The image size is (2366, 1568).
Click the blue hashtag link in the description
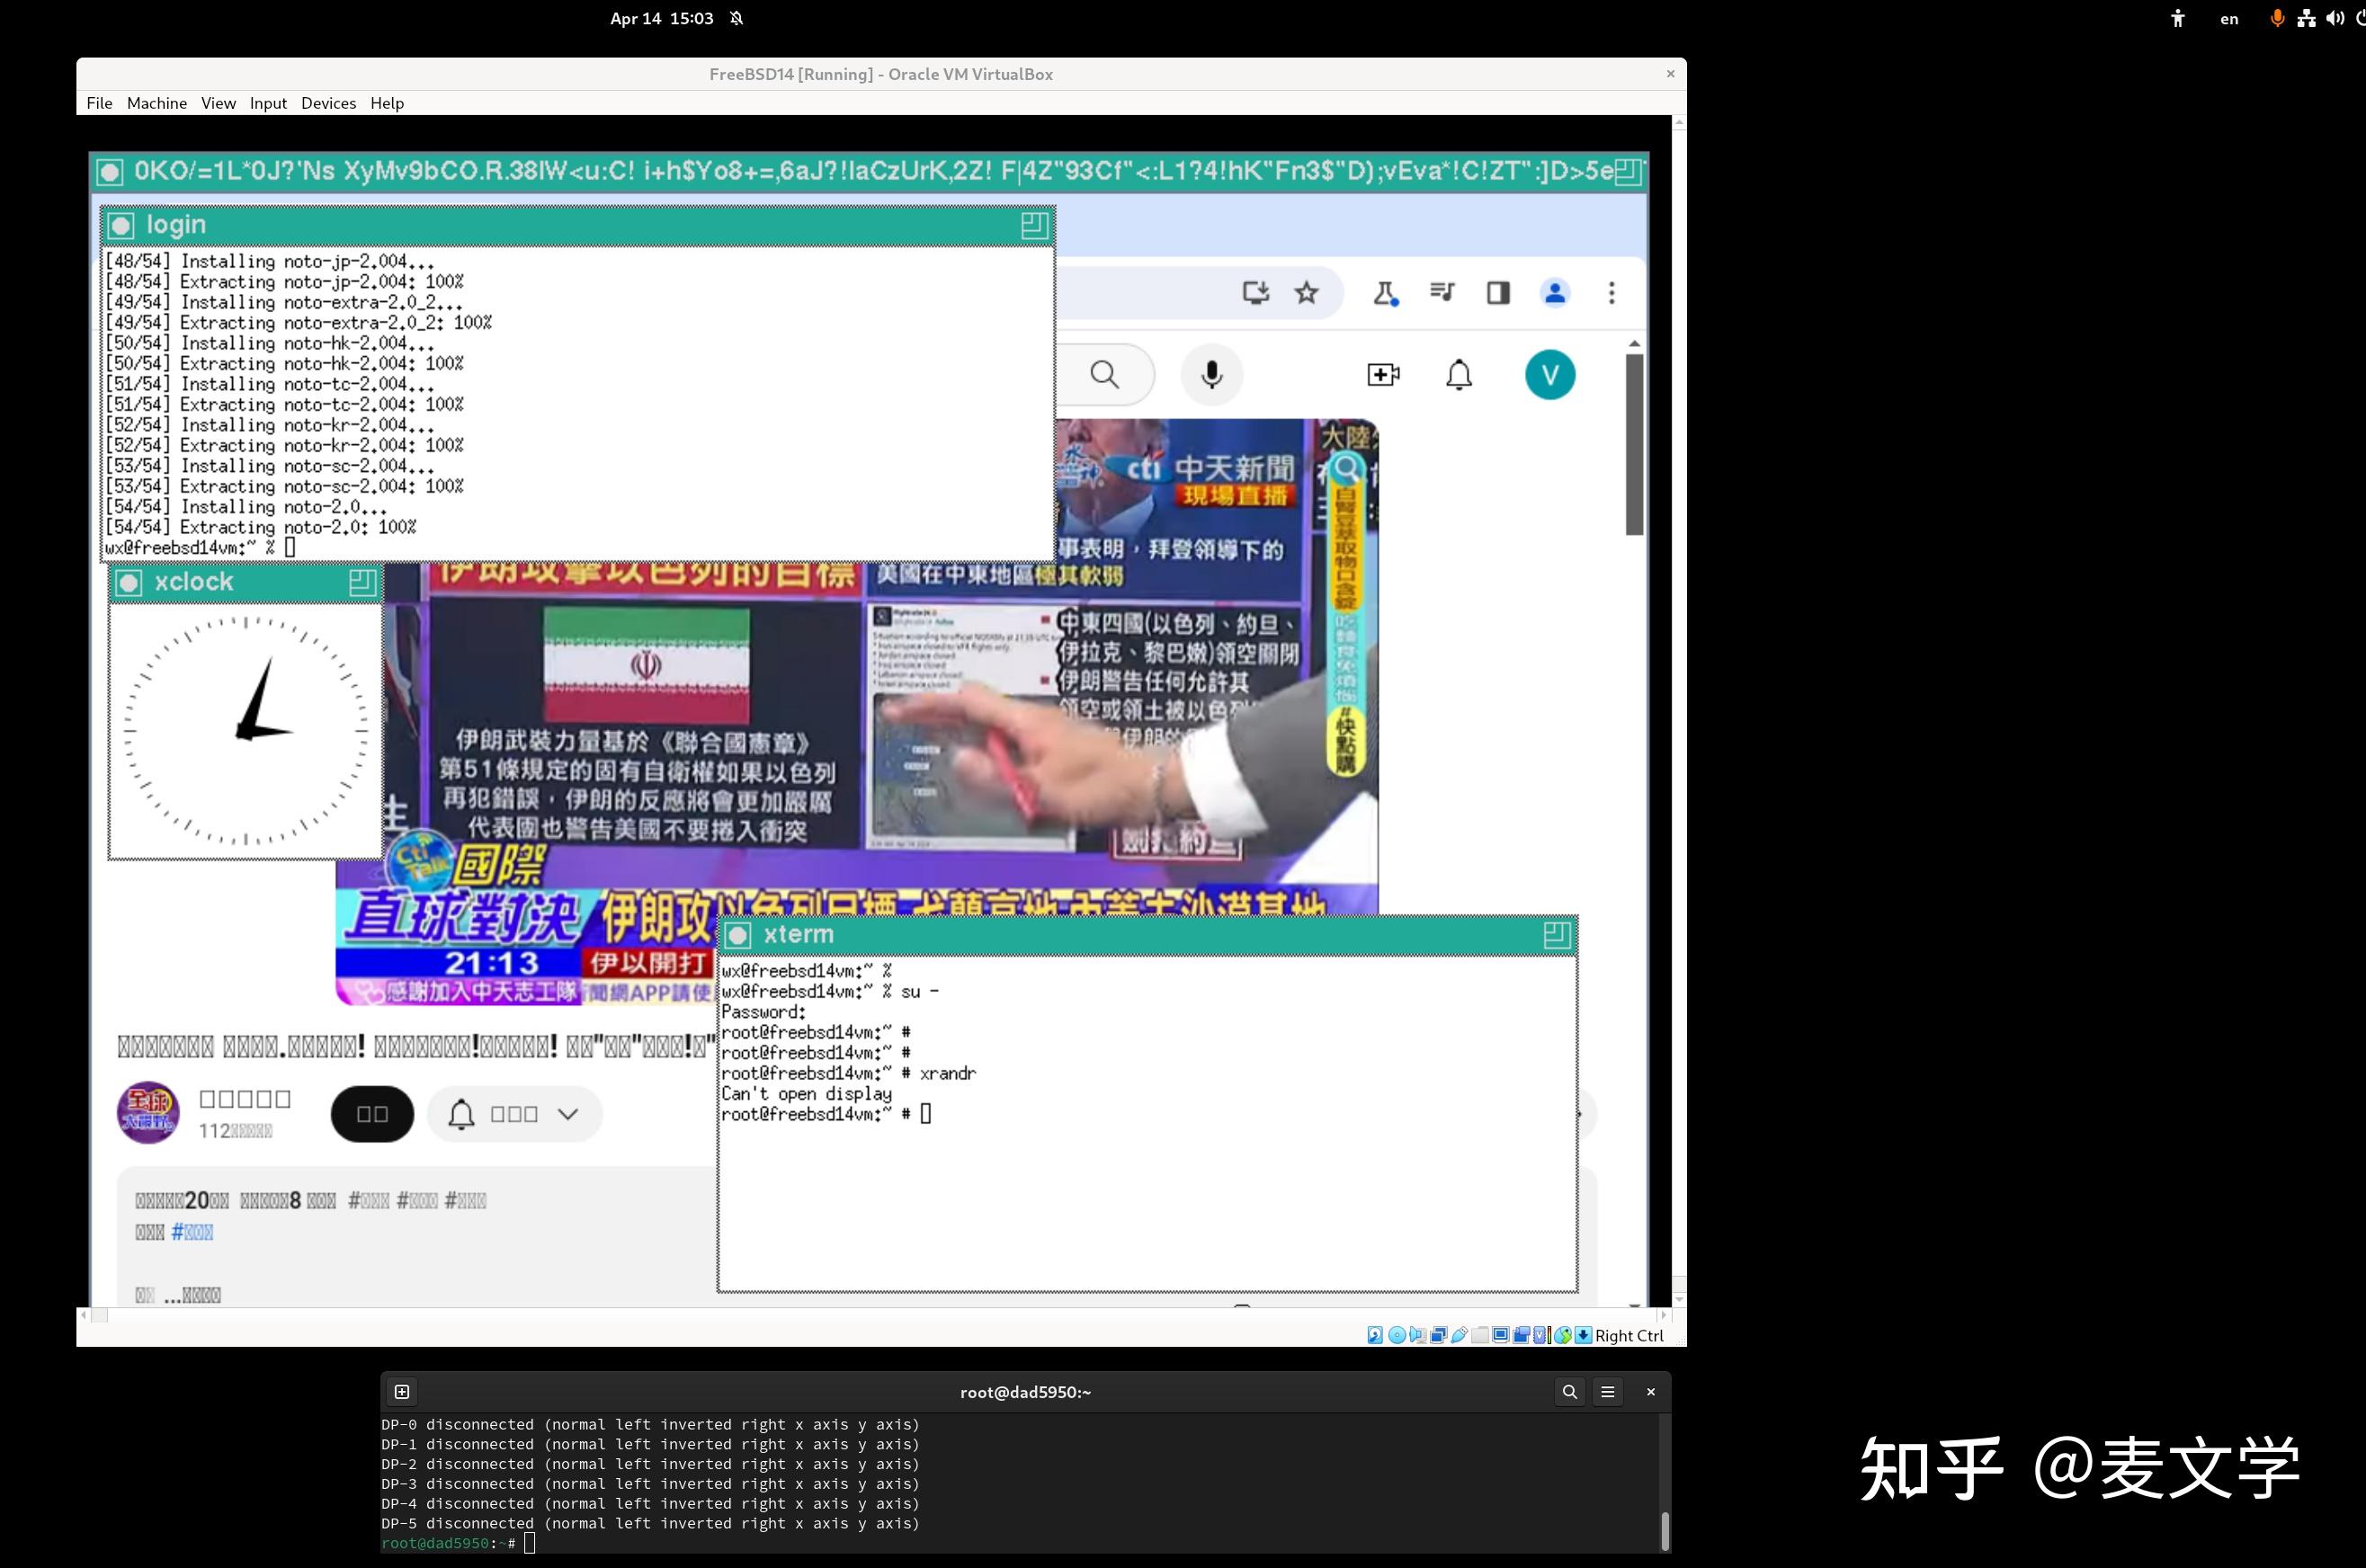tap(194, 1232)
